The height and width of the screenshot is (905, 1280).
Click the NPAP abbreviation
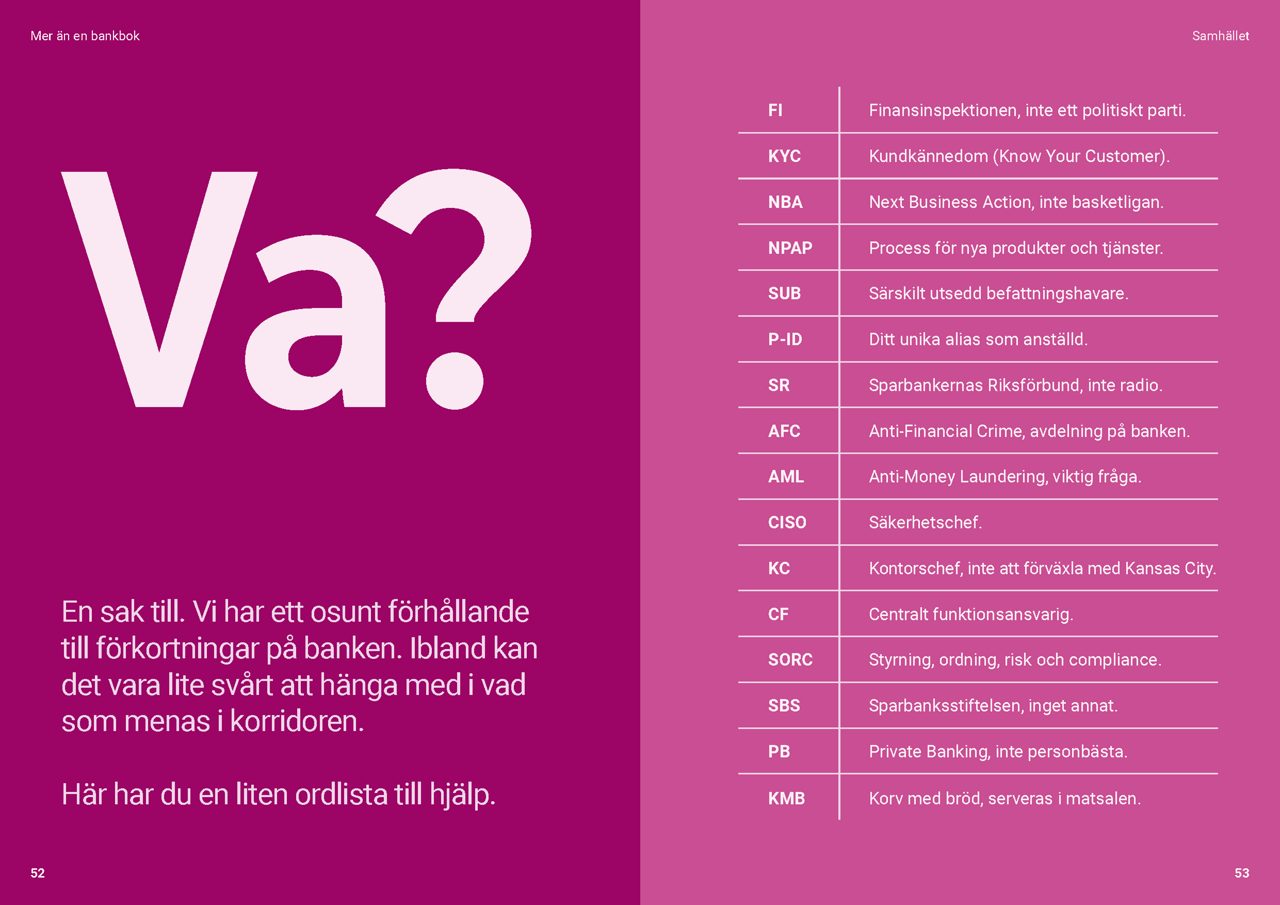[790, 248]
